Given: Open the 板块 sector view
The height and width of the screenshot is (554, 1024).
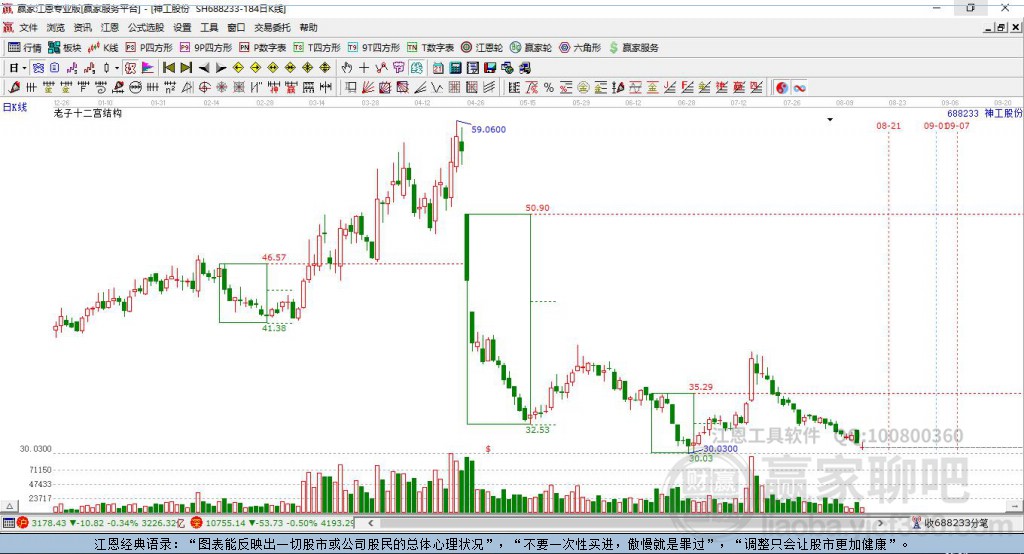Looking at the screenshot, I should point(65,48).
